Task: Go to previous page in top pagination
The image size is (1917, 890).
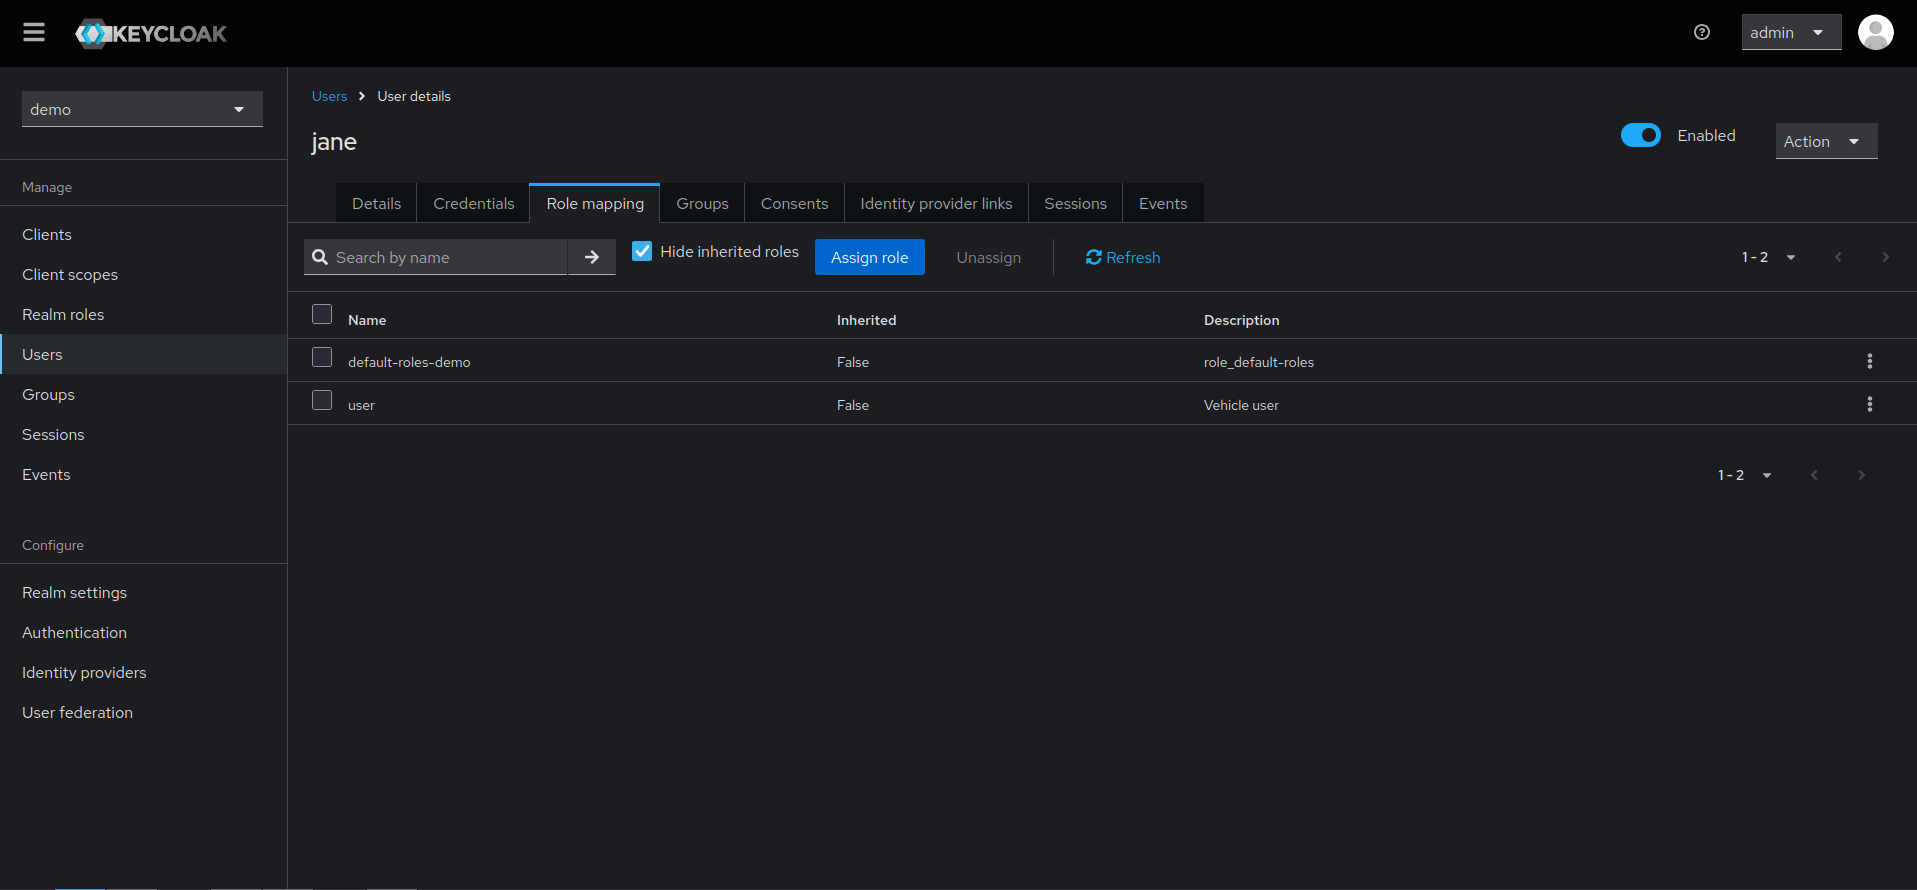Action: [1838, 257]
